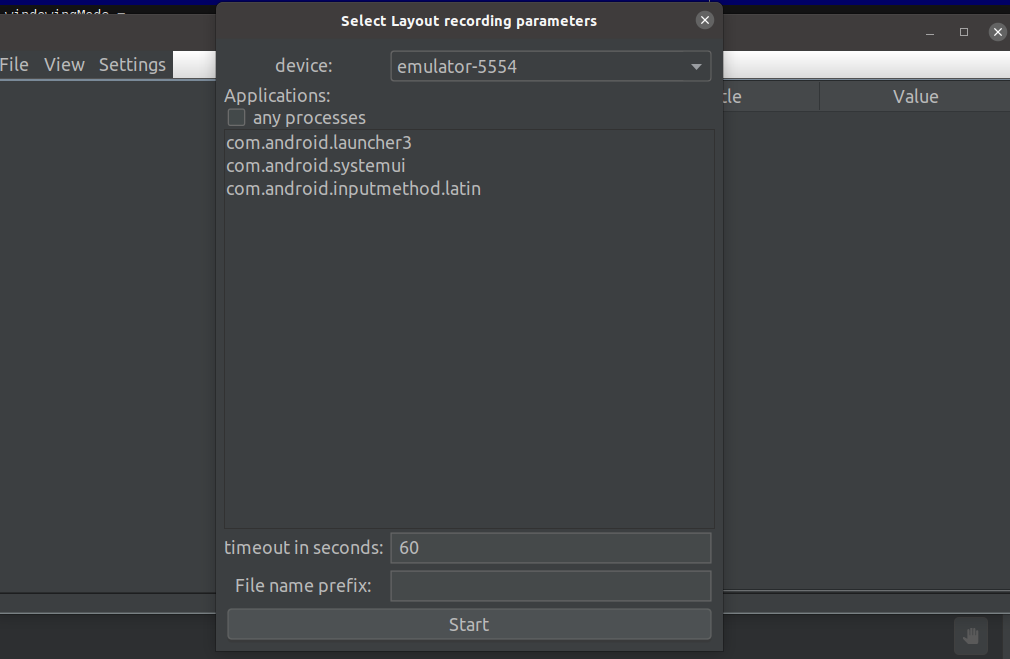Open the File menu in main window

14,64
